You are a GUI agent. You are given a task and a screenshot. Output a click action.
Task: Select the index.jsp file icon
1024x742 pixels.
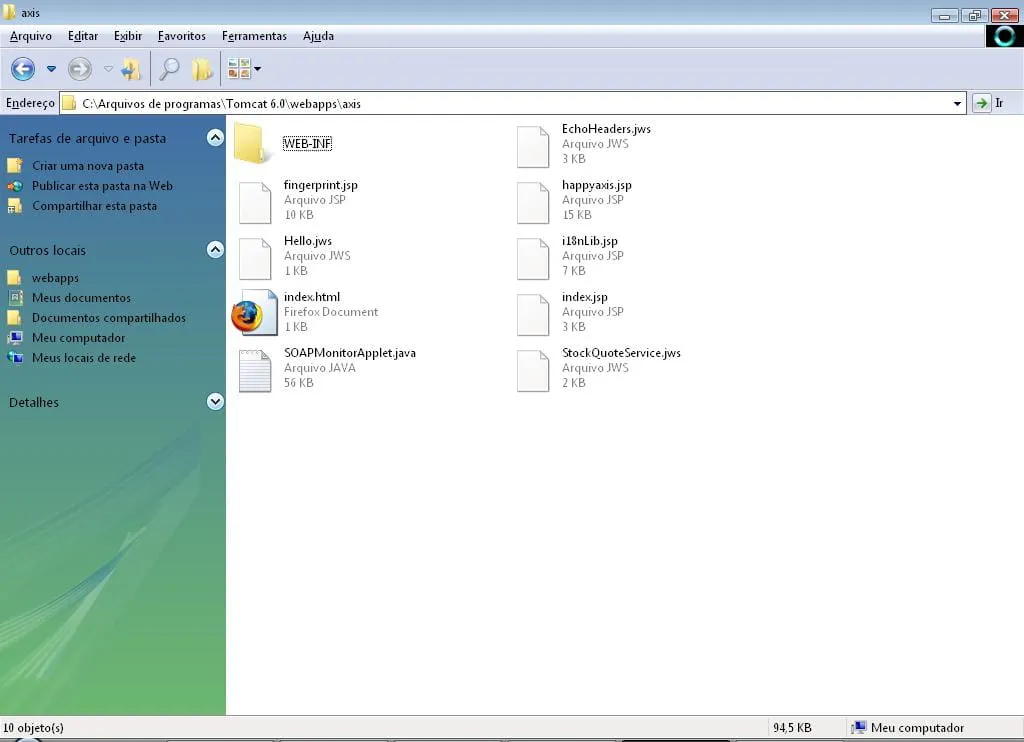[533, 314]
